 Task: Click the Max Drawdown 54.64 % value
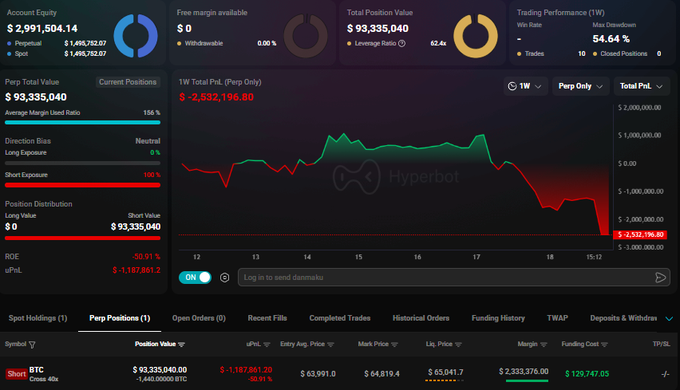(611, 39)
